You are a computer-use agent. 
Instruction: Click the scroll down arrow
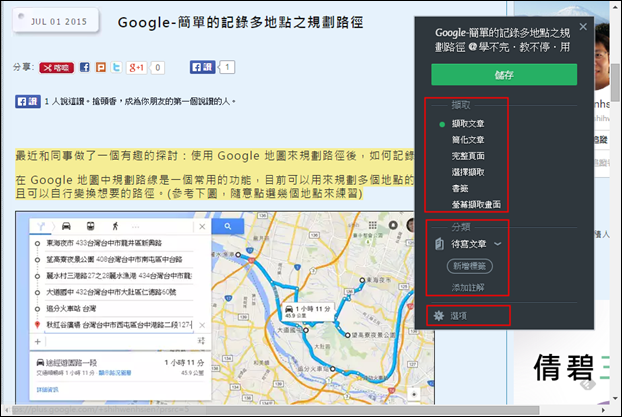click(615, 398)
